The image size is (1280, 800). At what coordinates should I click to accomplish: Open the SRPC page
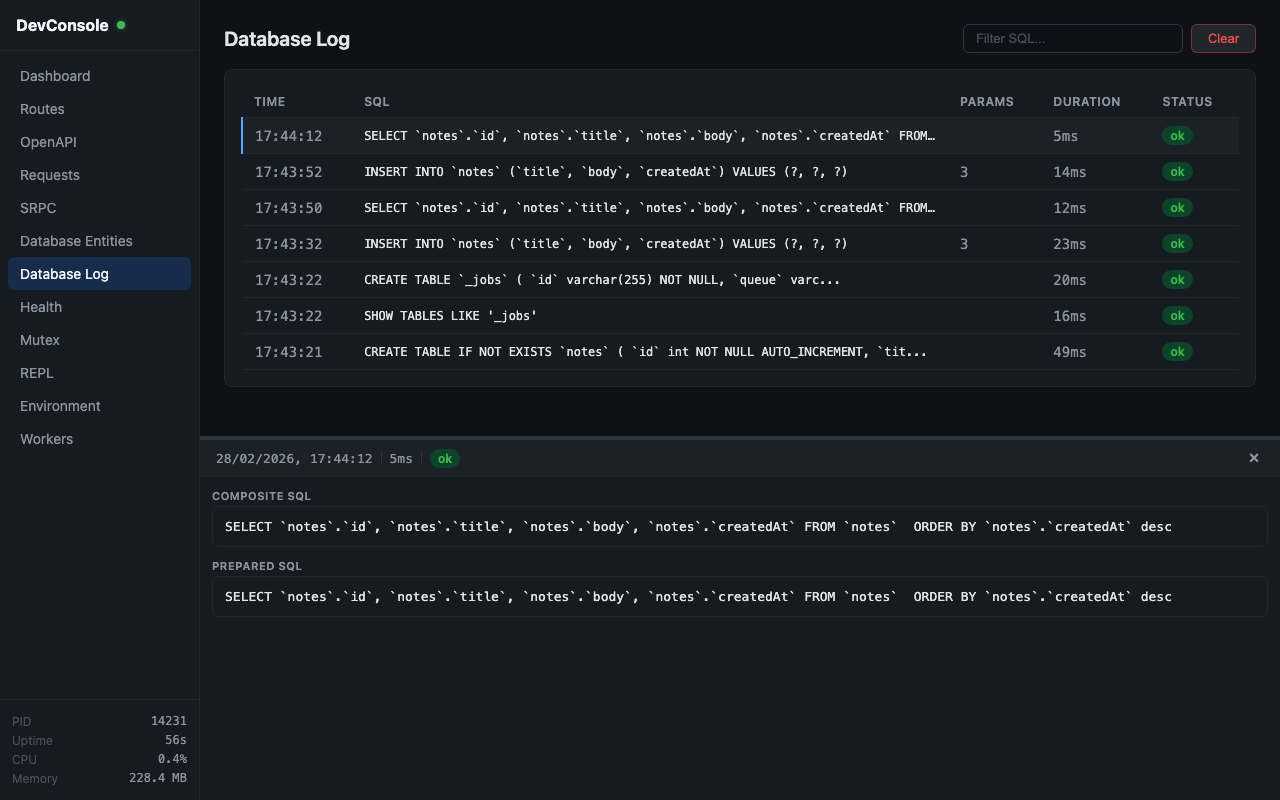[x=99, y=208]
